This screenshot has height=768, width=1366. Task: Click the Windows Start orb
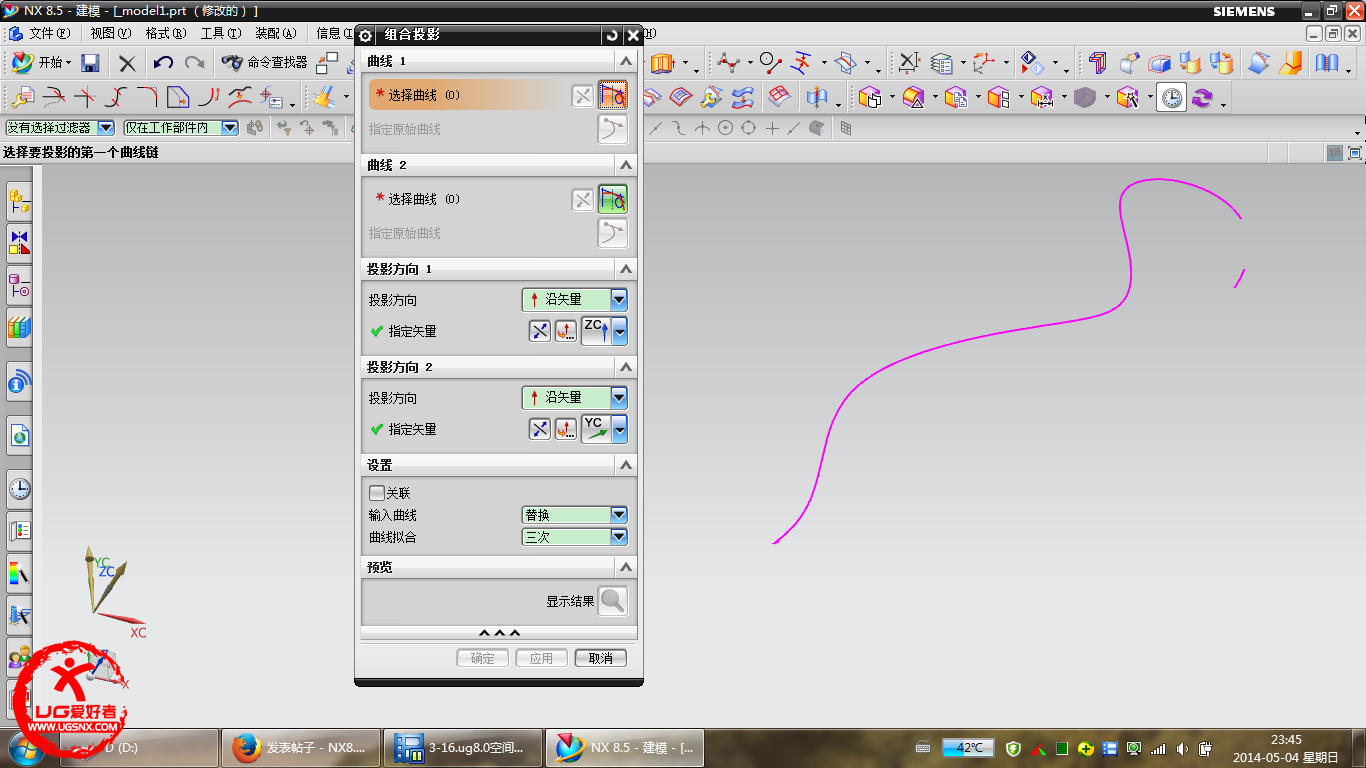pos(27,747)
